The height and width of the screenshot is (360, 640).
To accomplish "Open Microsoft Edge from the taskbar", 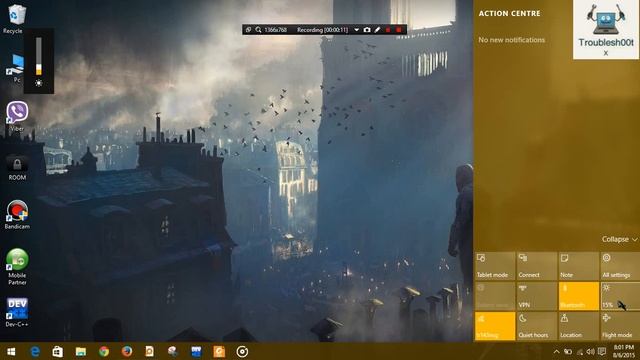I will point(35,351).
